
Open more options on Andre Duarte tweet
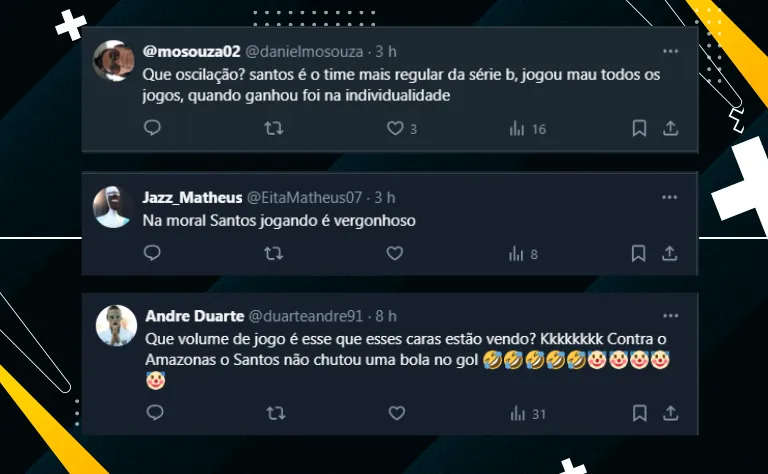click(x=671, y=315)
